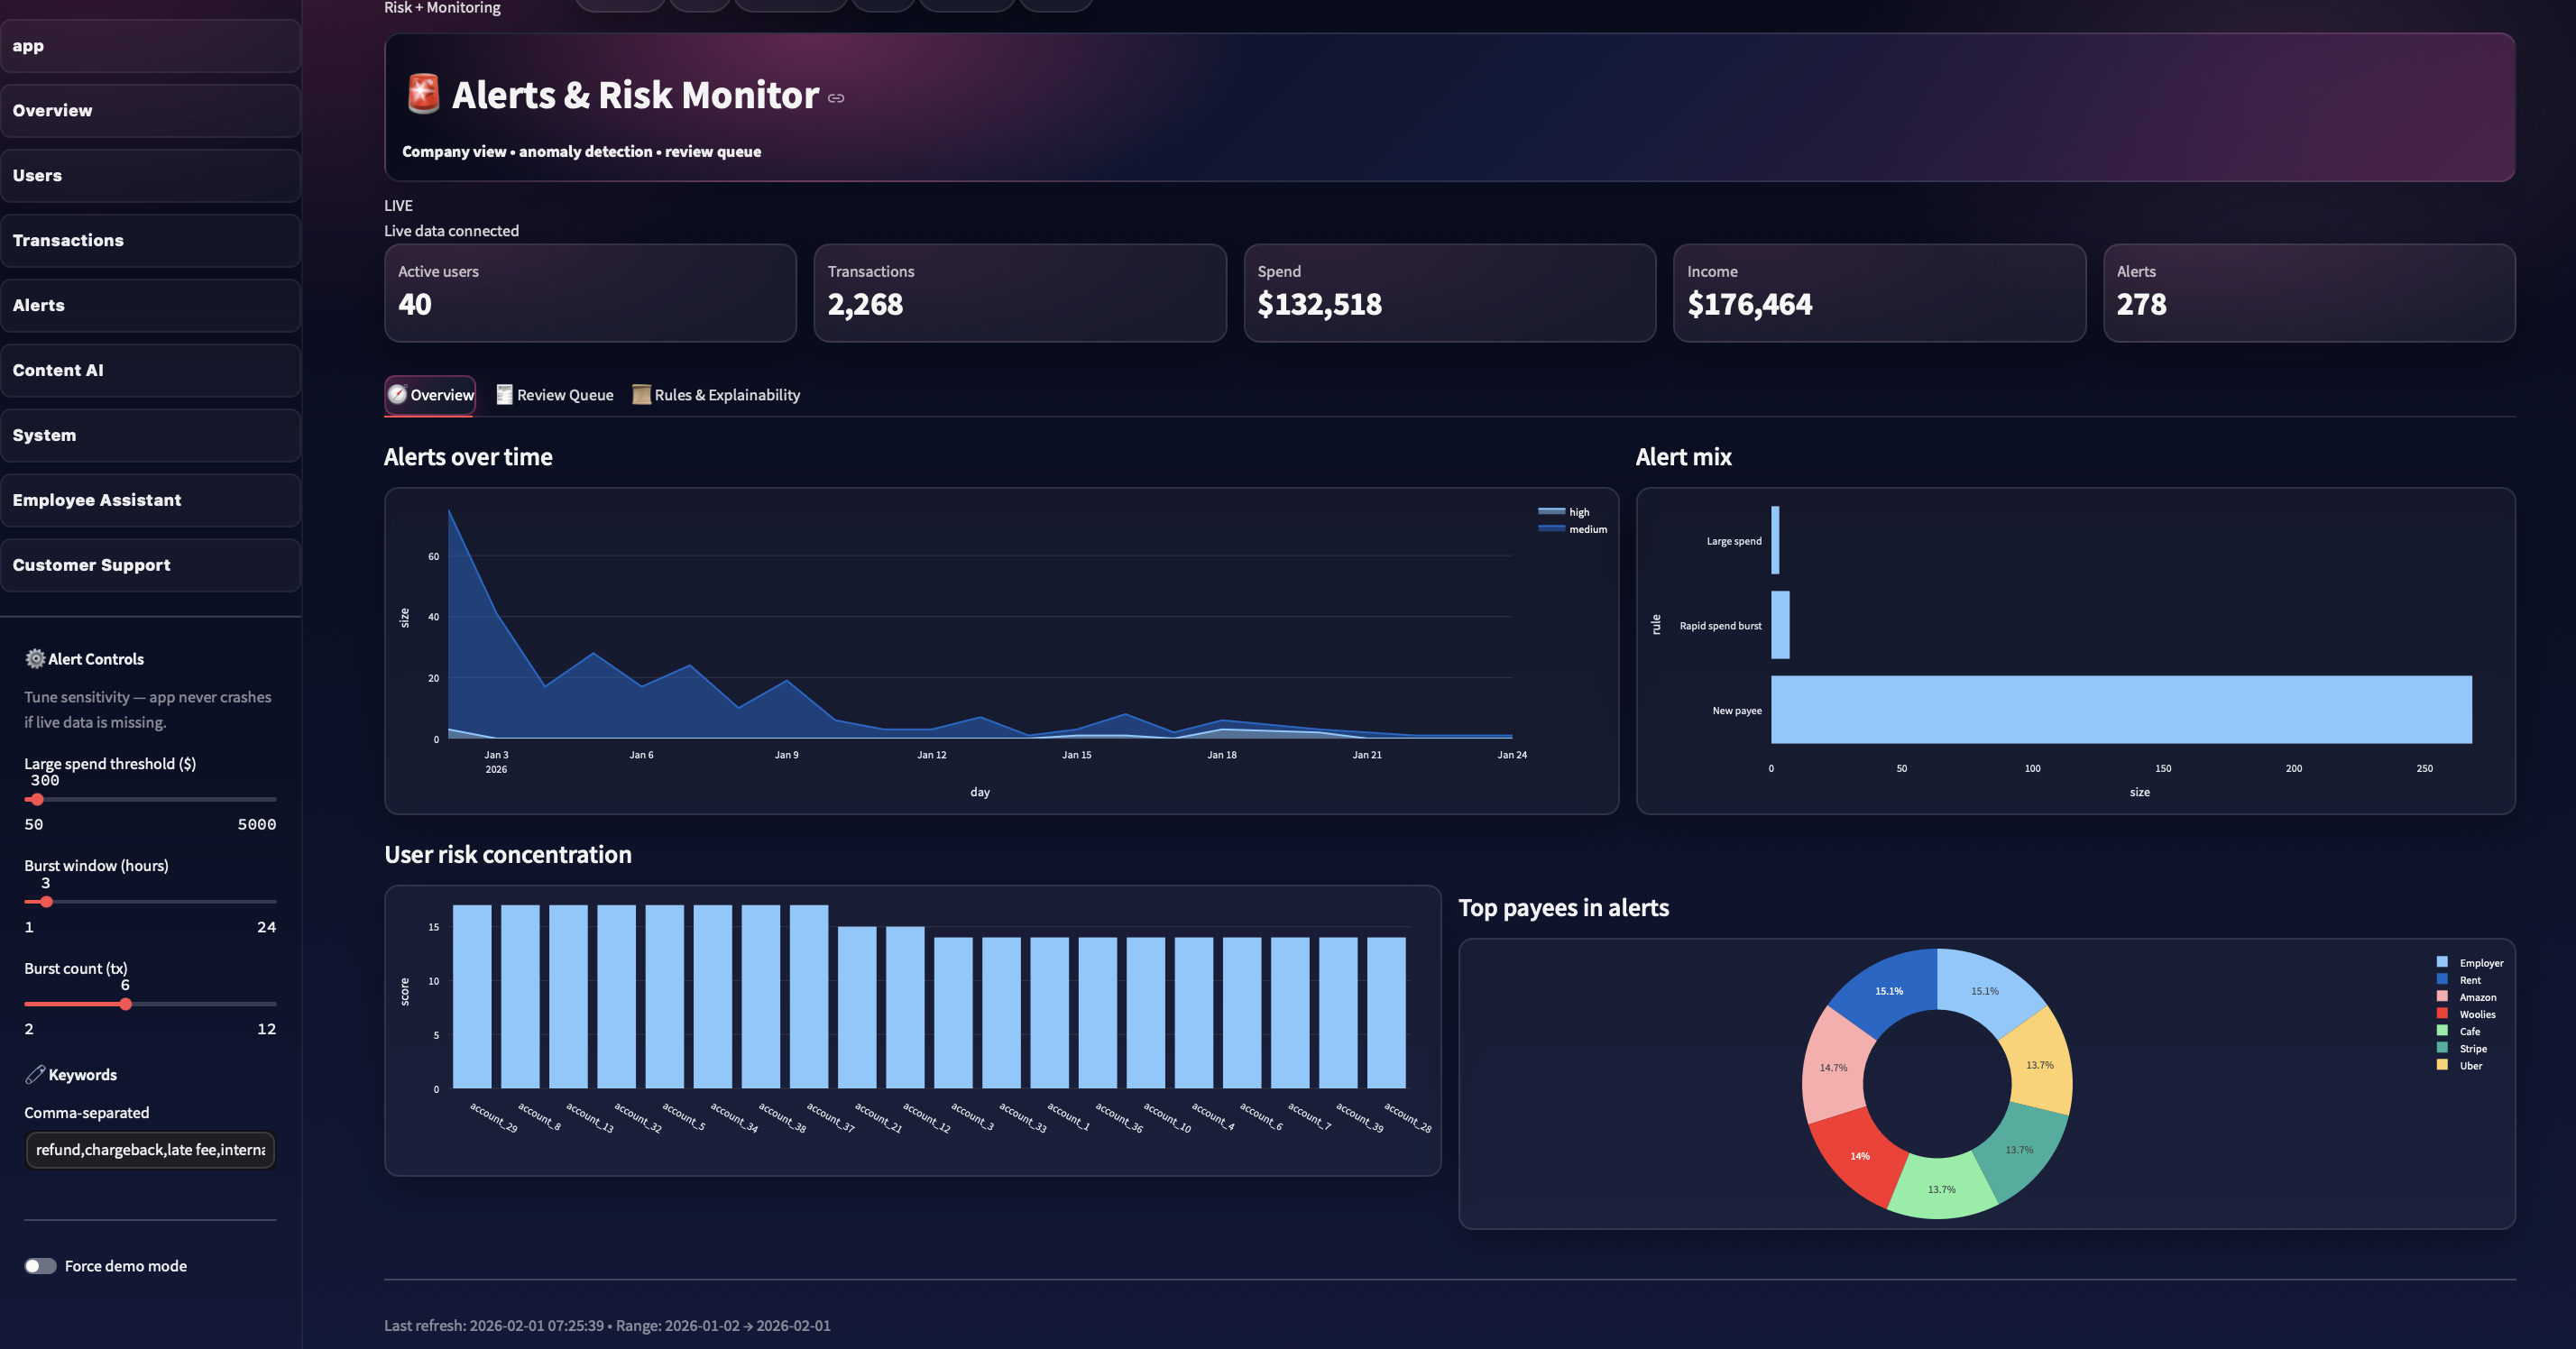
Task: Go to Employee Assistant page
Action: 150,500
